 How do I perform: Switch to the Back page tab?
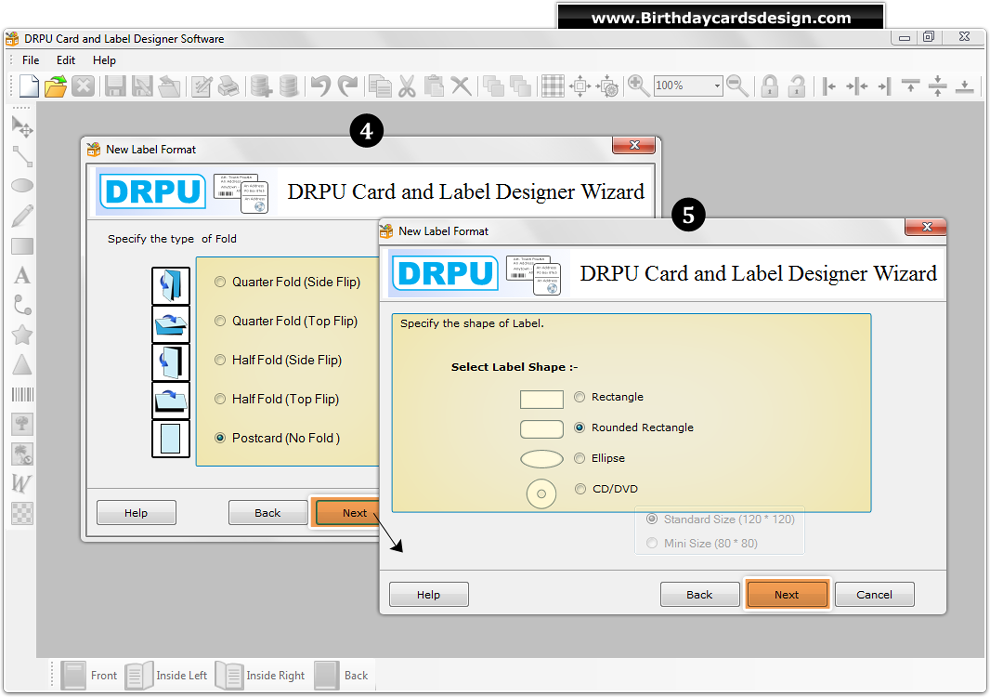point(342,676)
